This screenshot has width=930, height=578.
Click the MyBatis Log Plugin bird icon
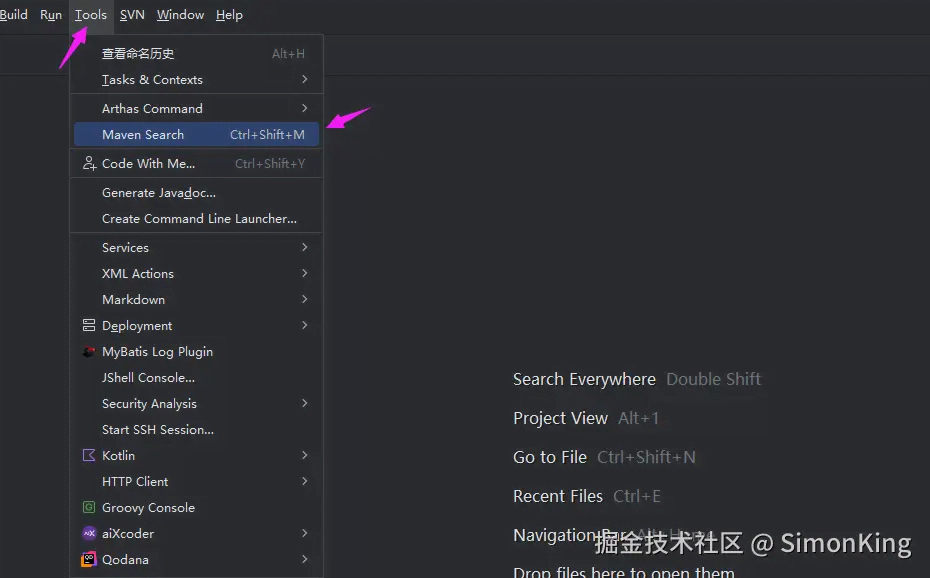(x=89, y=352)
